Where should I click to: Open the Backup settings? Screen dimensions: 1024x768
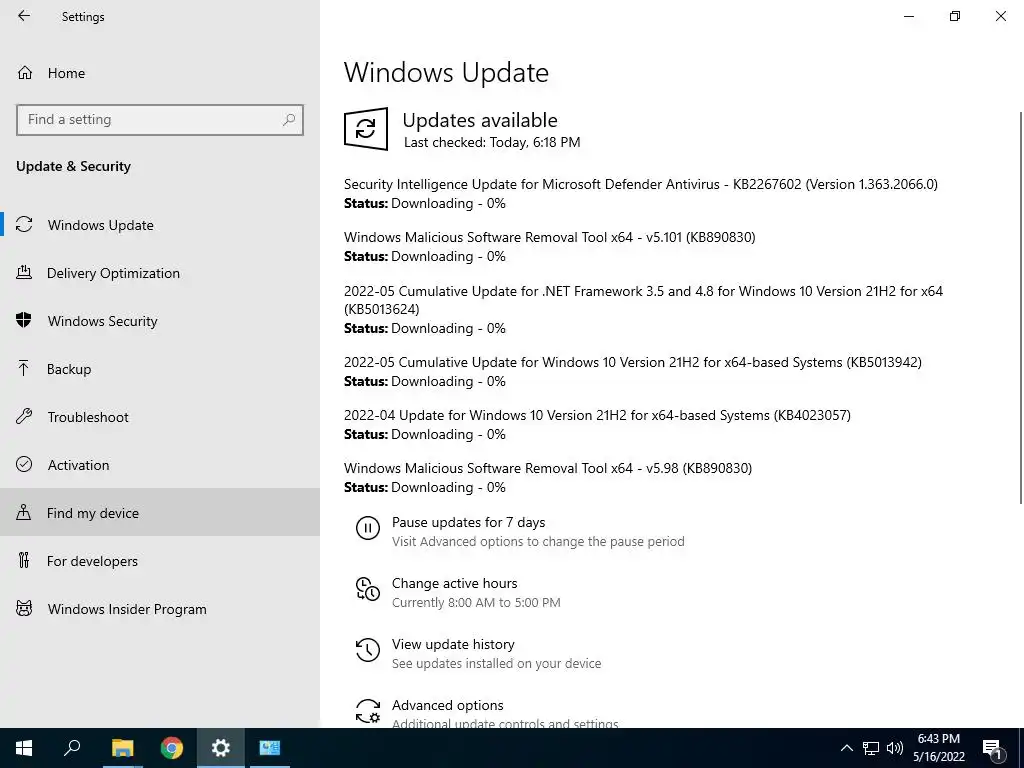click(x=160, y=369)
